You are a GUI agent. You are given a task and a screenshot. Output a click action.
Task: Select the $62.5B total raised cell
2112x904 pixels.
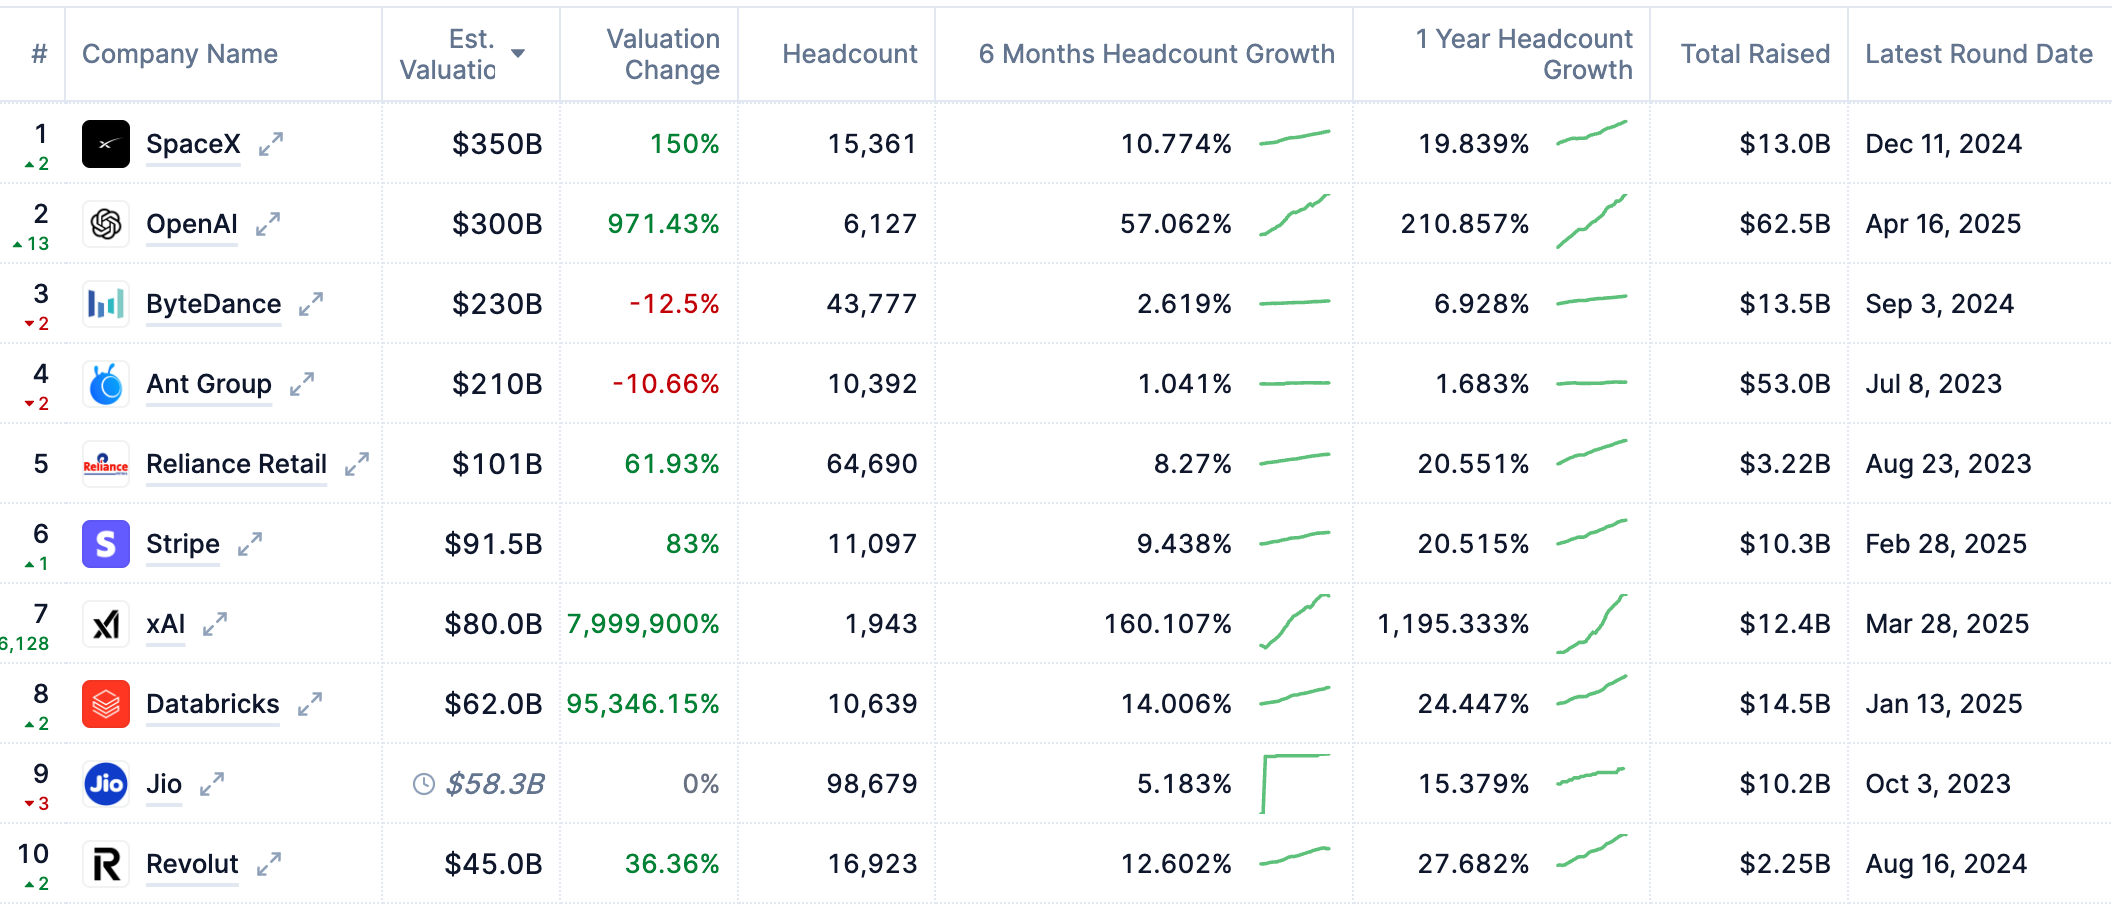pyautogui.click(x=1785, y=224)
